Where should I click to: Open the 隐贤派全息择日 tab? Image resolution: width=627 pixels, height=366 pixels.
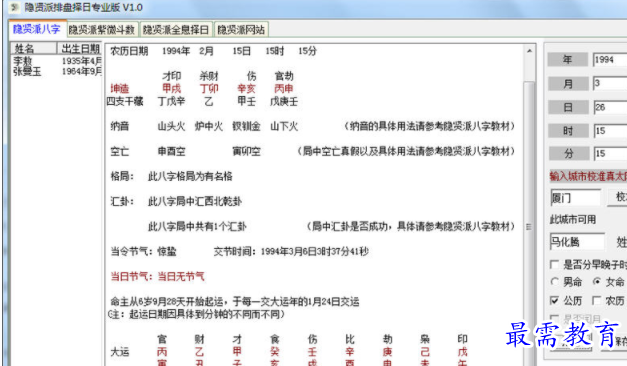pyautogui.click(x=176, y=30)
